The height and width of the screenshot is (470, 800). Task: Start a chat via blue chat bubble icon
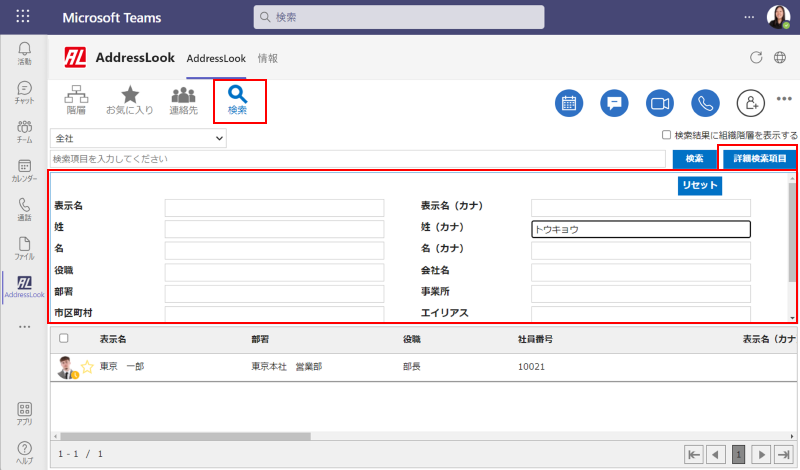click(x=614, y=103)
